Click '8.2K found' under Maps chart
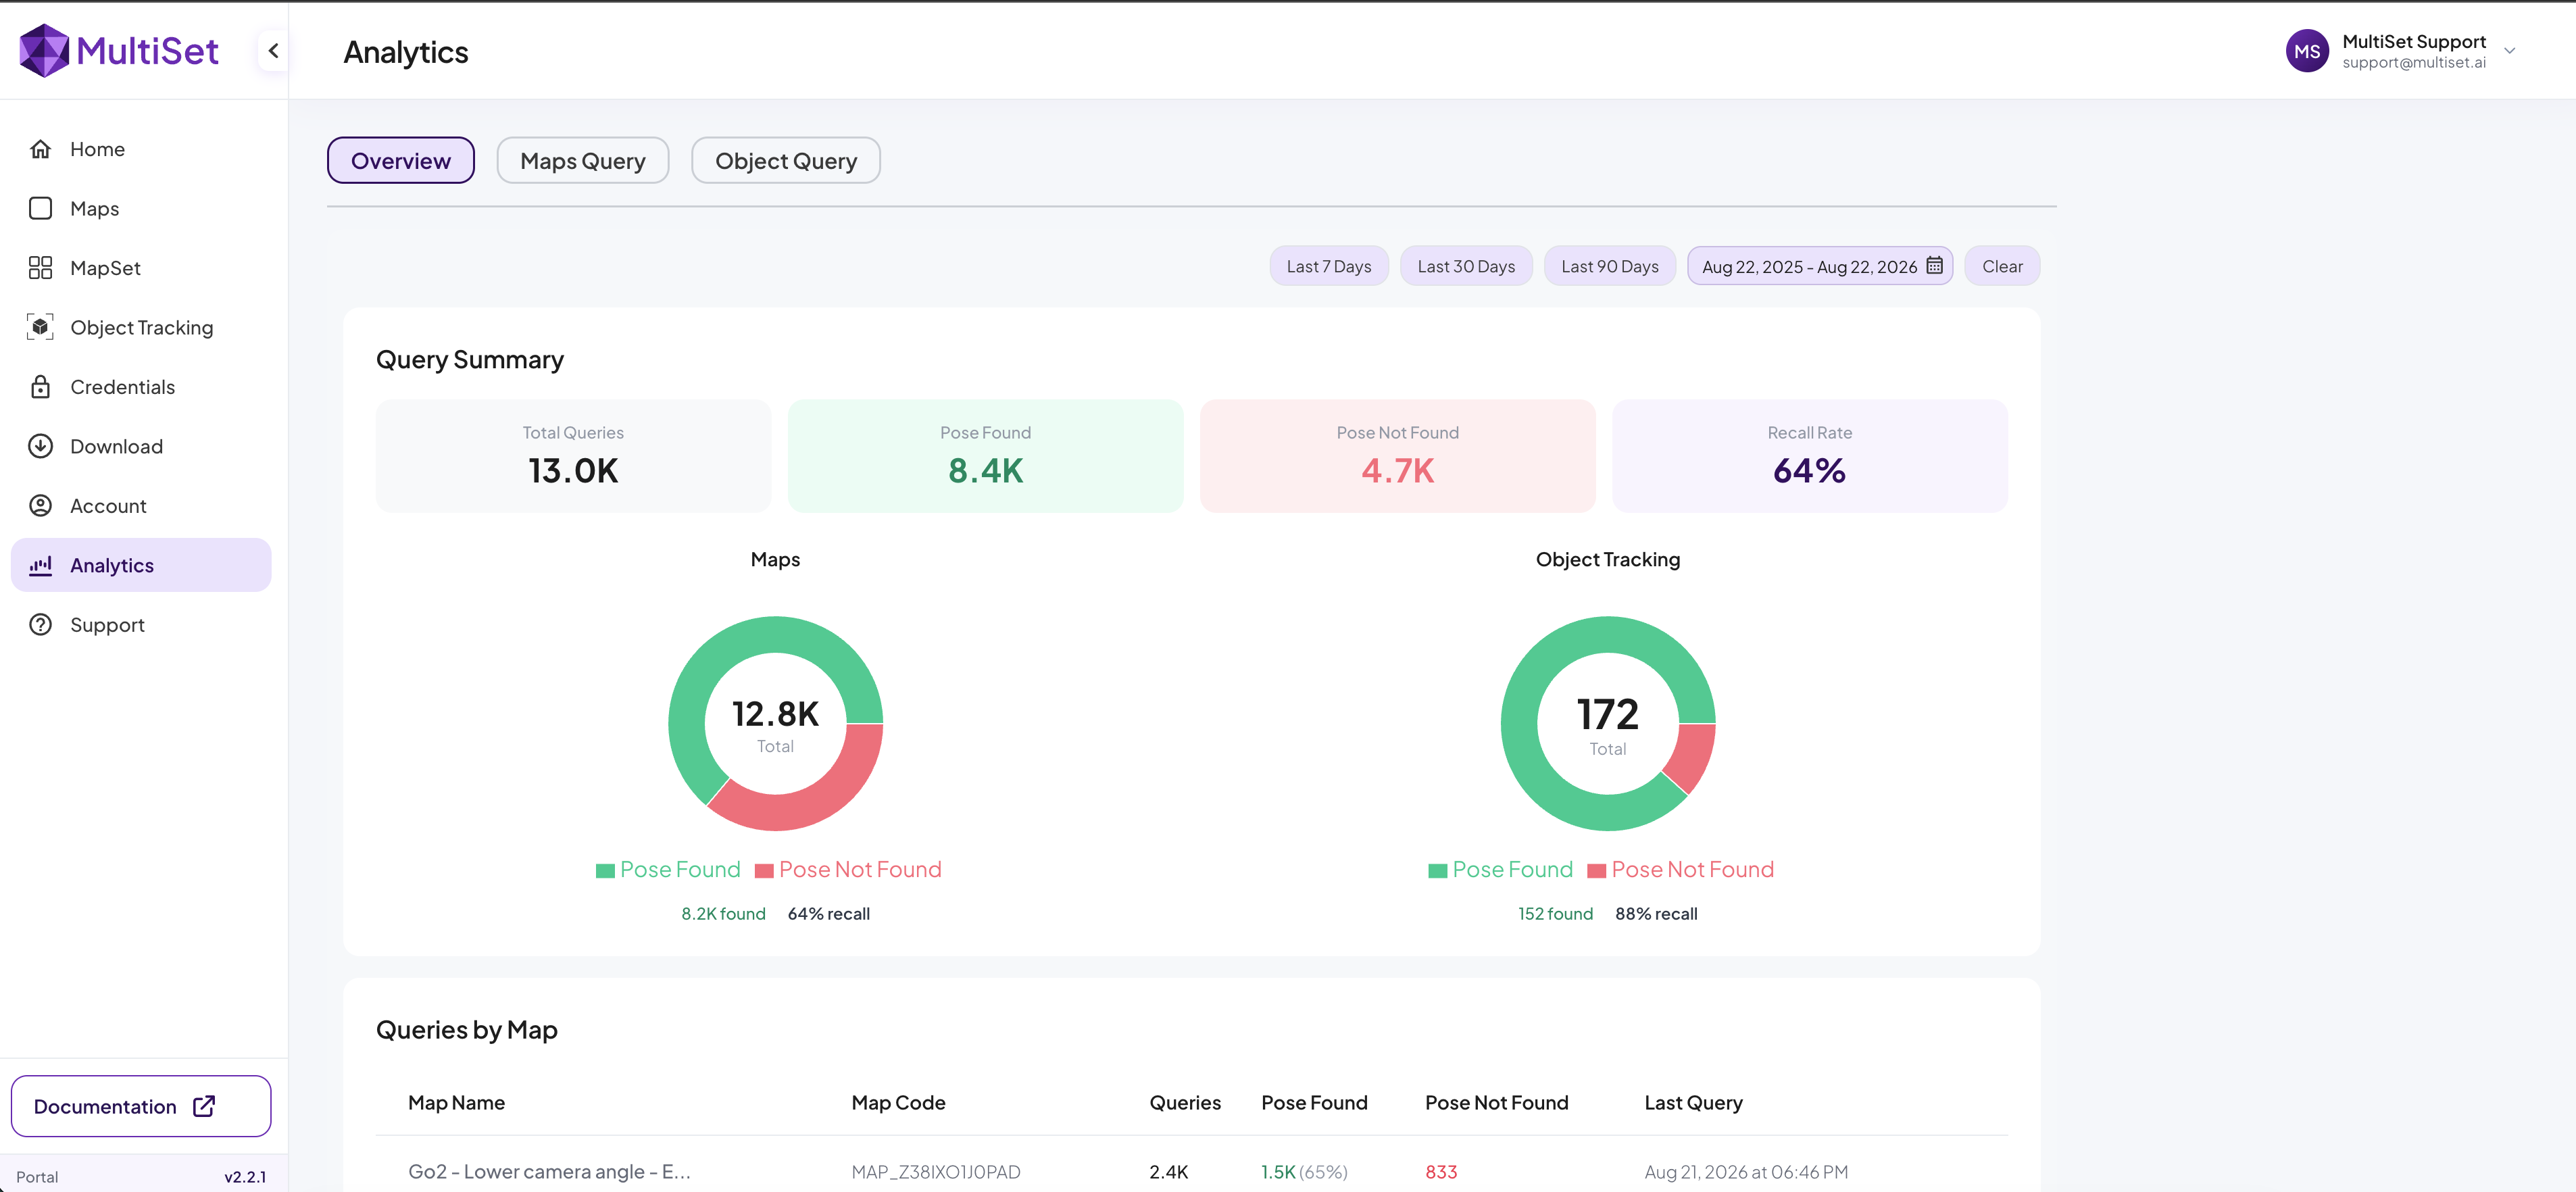The width and height of the screenshot is (2576, 1192). coord(723,913)
